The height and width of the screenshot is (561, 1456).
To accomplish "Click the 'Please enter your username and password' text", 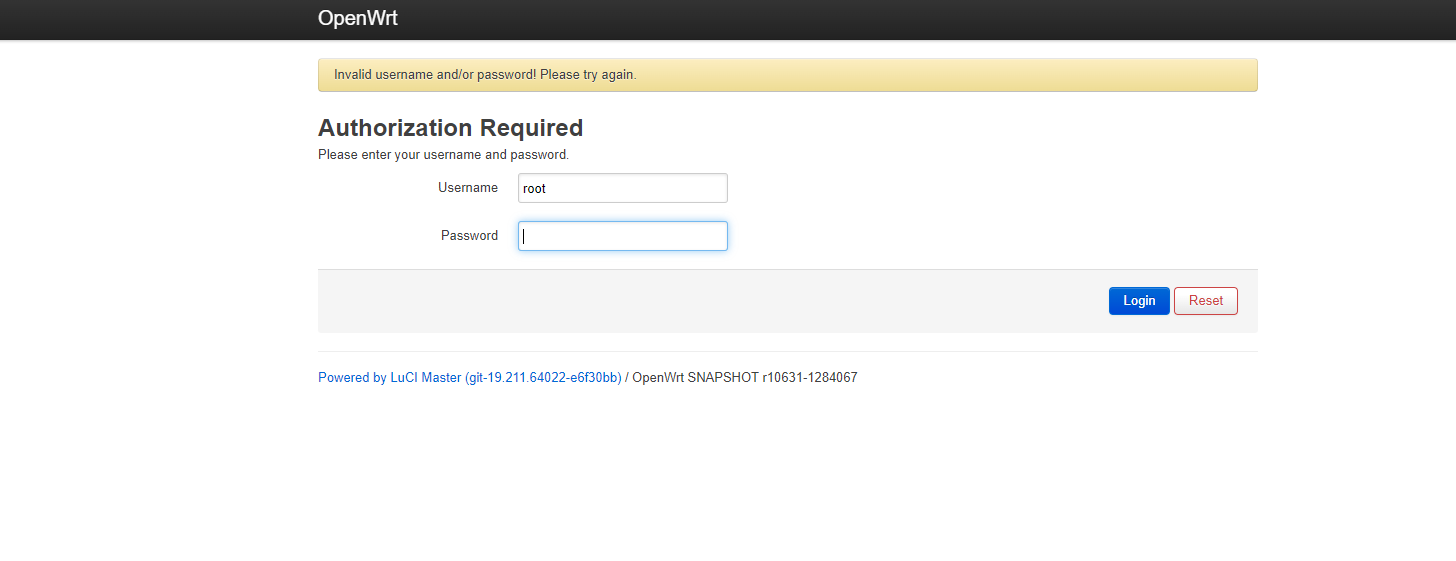I will coord(443,155).
